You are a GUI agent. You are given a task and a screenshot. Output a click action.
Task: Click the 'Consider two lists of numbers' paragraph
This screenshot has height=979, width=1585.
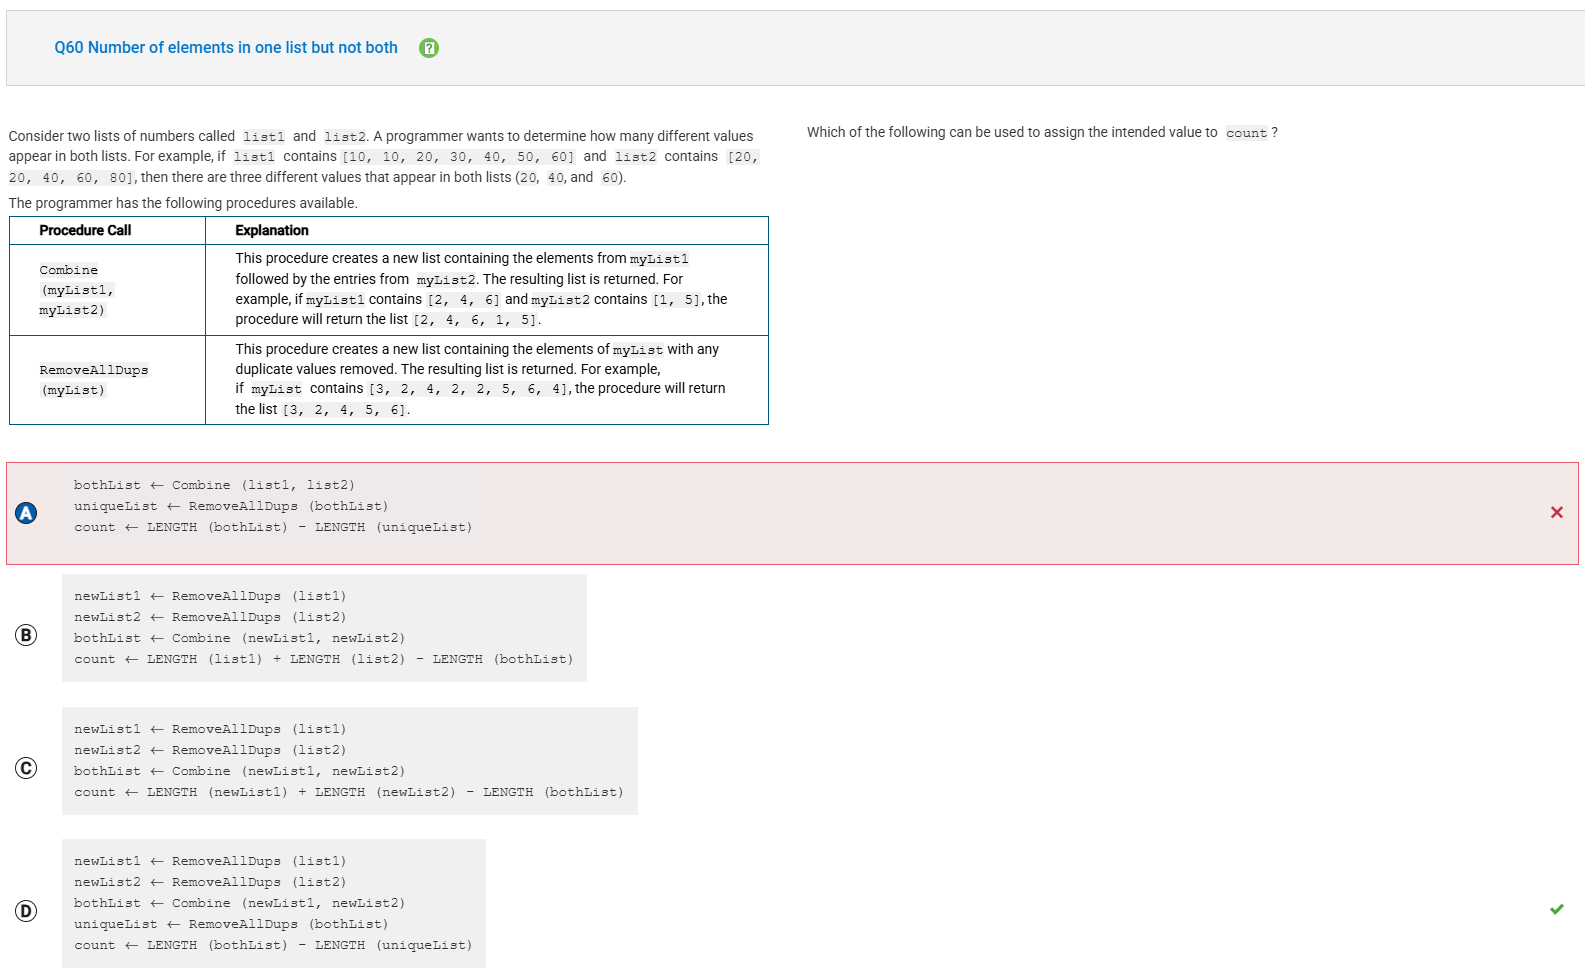384,157
